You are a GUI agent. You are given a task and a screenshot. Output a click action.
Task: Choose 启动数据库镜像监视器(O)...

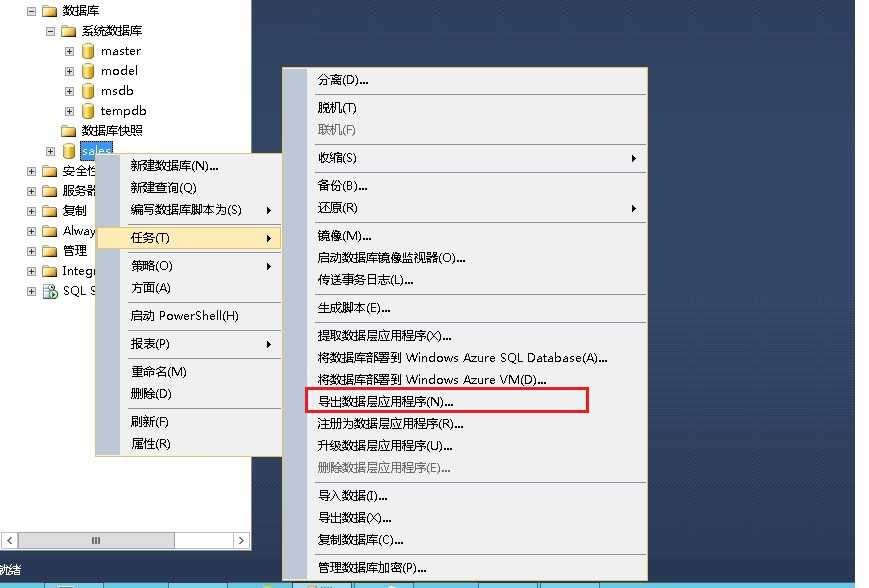coord(464,258)
